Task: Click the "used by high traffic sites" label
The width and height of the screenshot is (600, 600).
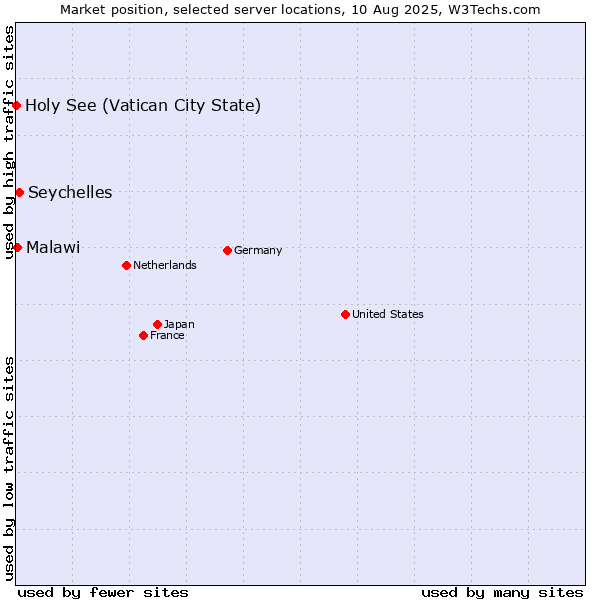Action: point(9,142)
